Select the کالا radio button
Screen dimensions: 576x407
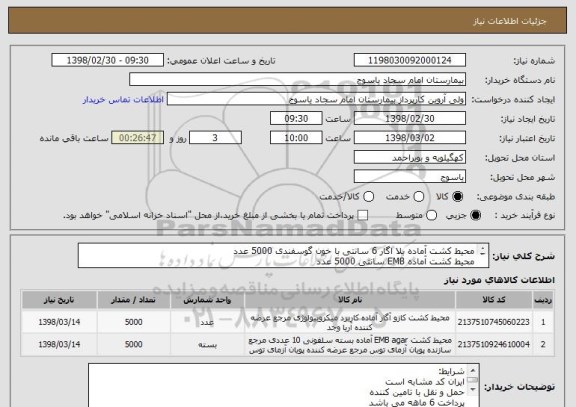pyautogui.click(x=457, y=197)
